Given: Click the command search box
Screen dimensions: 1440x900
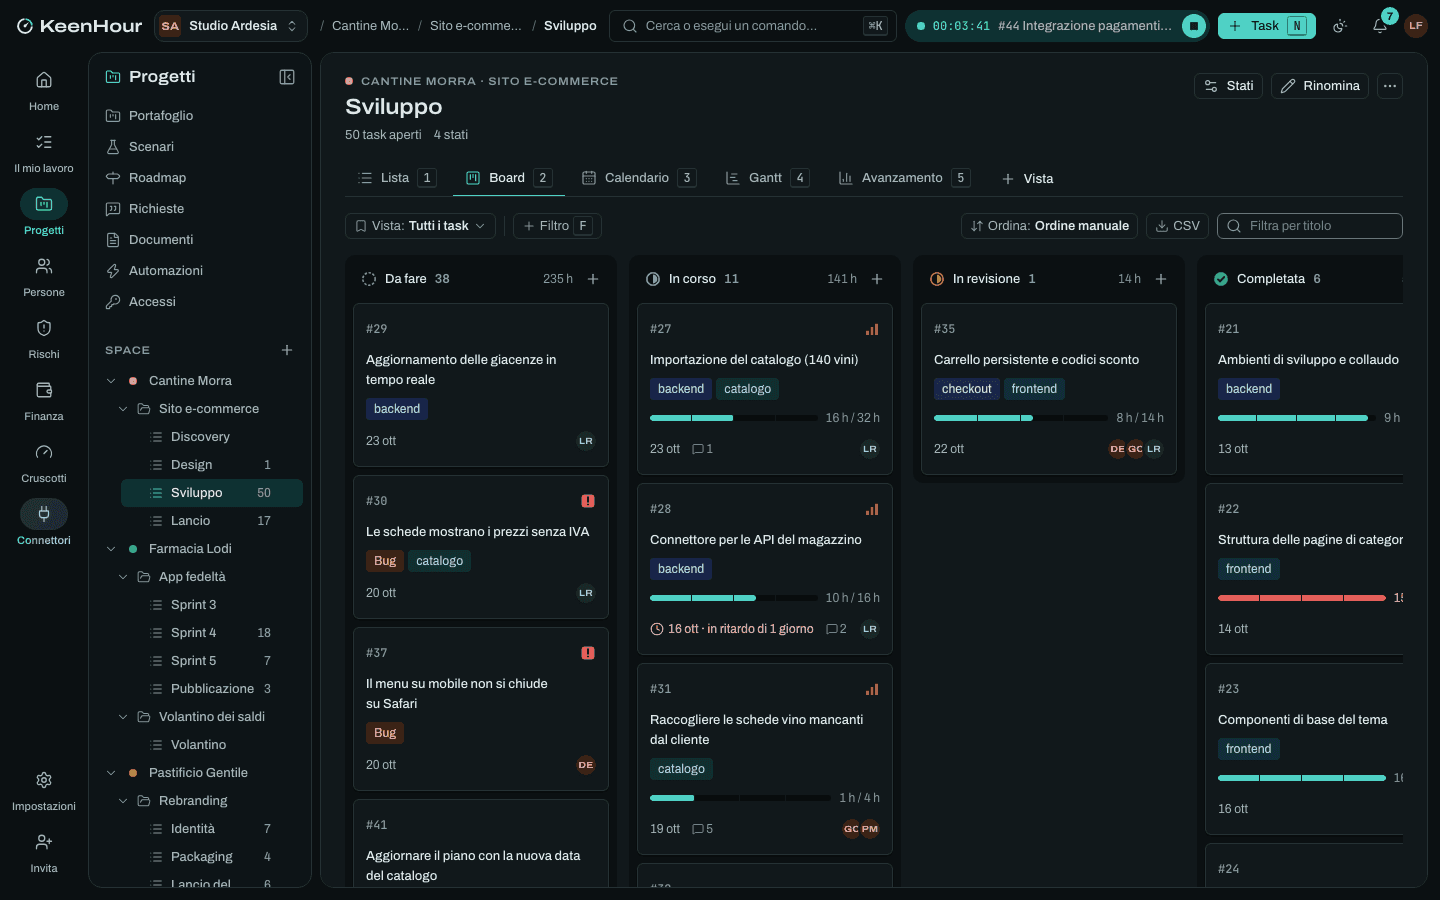Looking at the screenshot, I should click(753, 26).
